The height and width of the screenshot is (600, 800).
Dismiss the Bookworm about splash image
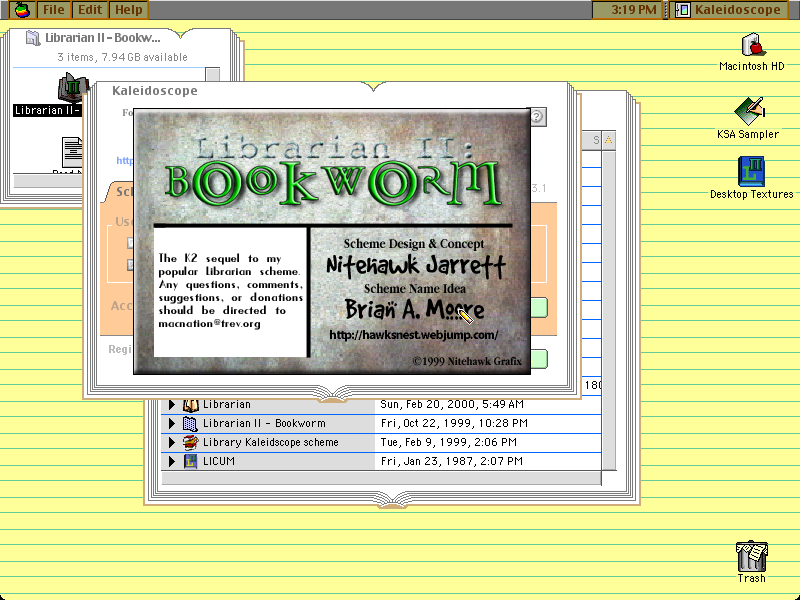point(332,241)
